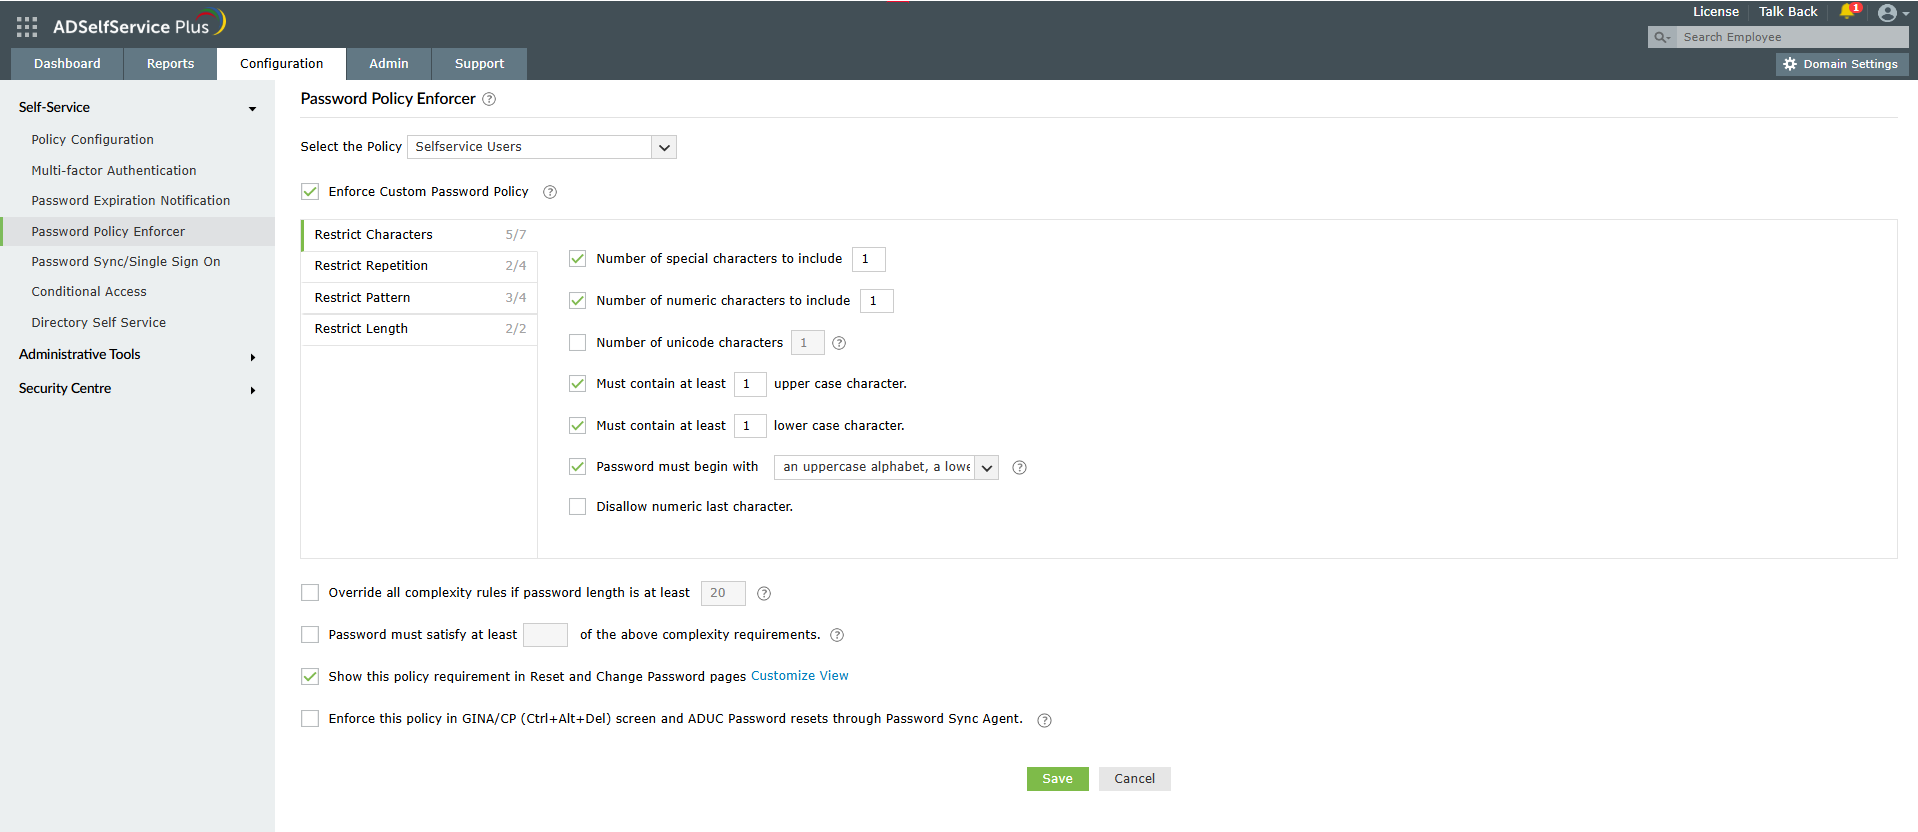Check the Number of unicode characters option
The height and width of the screenshot is (832, 1918).
(577, 343)
